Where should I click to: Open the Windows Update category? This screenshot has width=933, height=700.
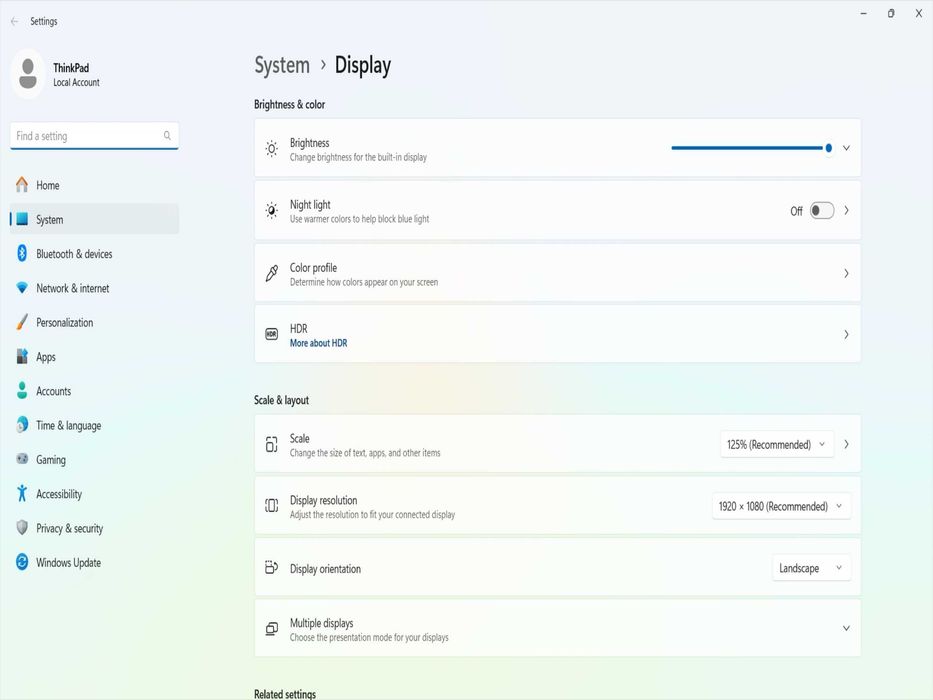coord(94,562)
